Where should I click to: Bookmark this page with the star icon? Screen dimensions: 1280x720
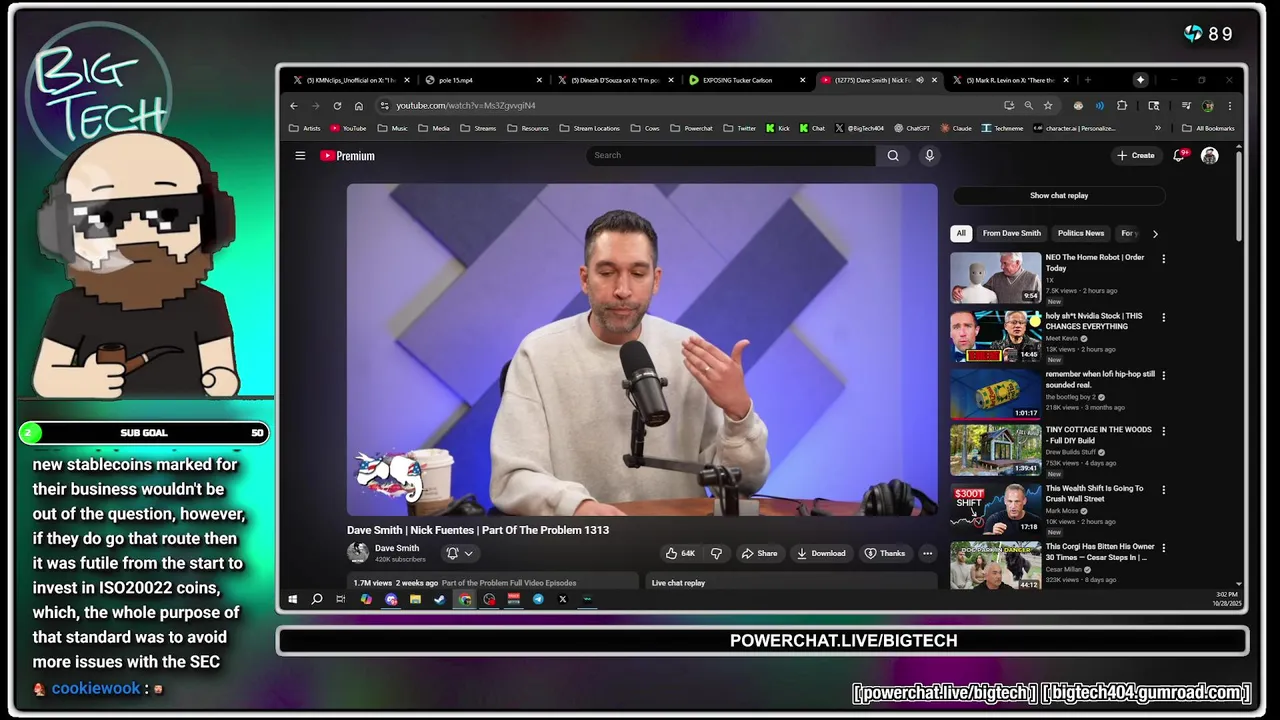coord(1048,105)
